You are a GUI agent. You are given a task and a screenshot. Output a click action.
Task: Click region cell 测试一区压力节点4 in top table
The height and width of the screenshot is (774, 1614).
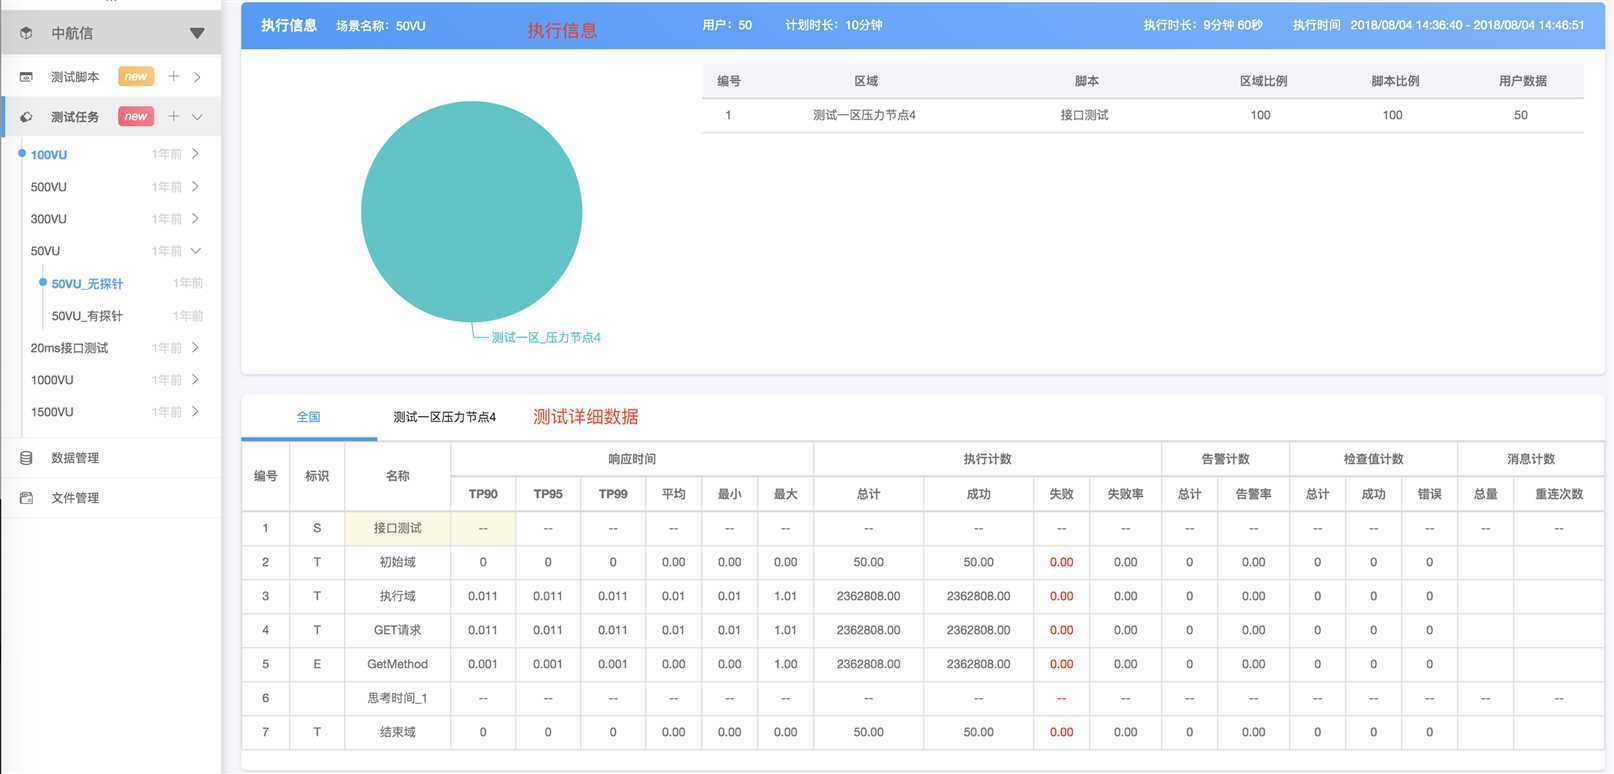tap(864, 115)
